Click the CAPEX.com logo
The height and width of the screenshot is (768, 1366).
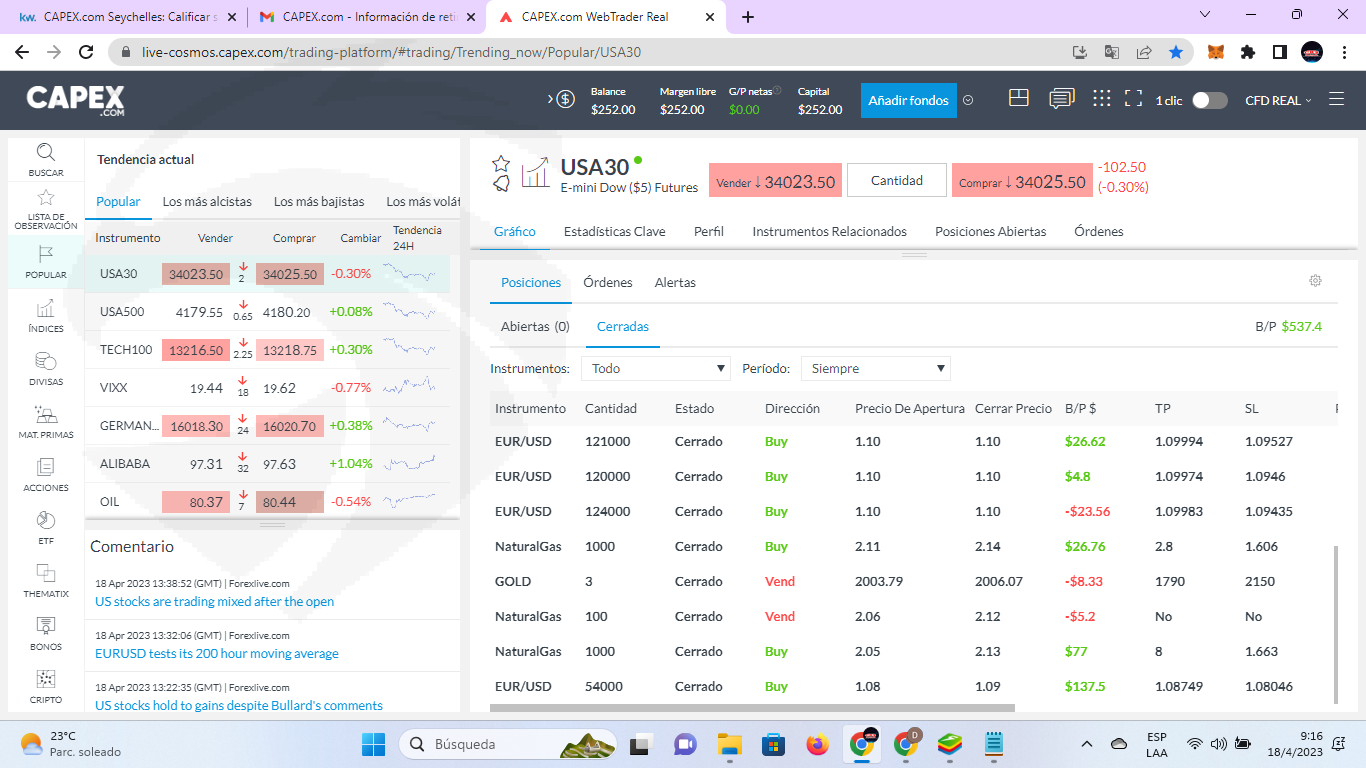[x=75, y=100]
